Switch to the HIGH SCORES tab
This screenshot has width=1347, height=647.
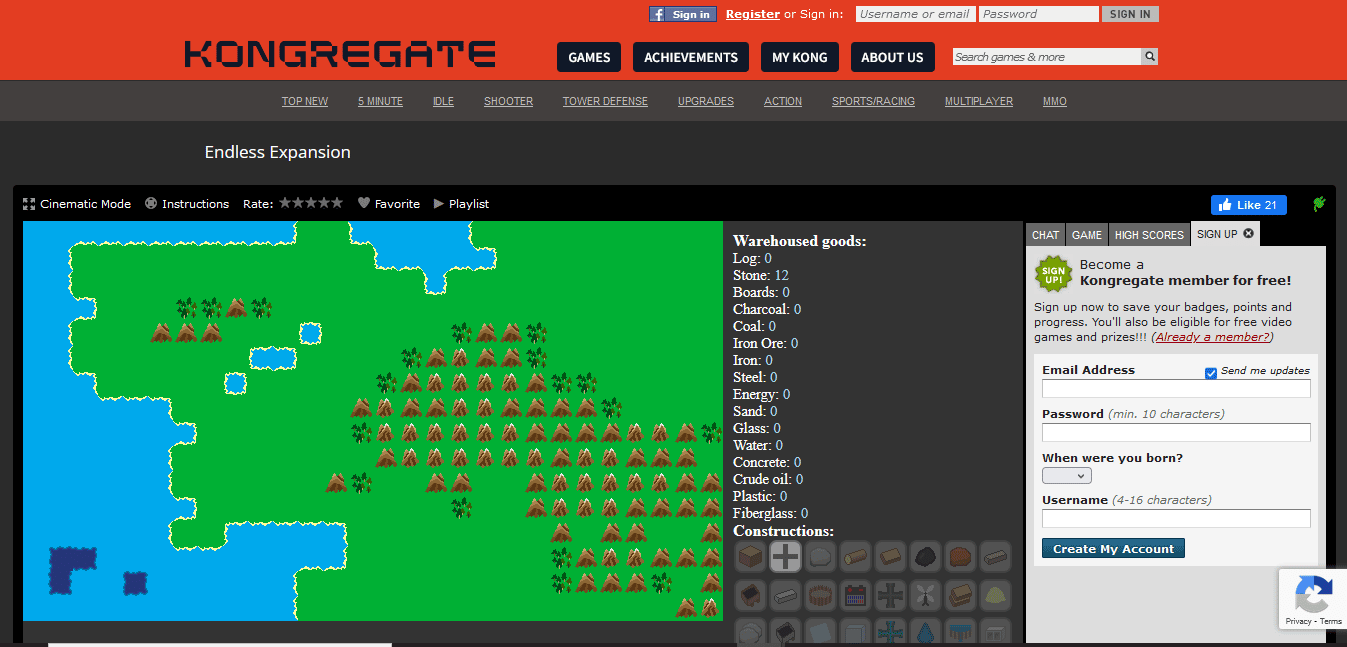1149,235
